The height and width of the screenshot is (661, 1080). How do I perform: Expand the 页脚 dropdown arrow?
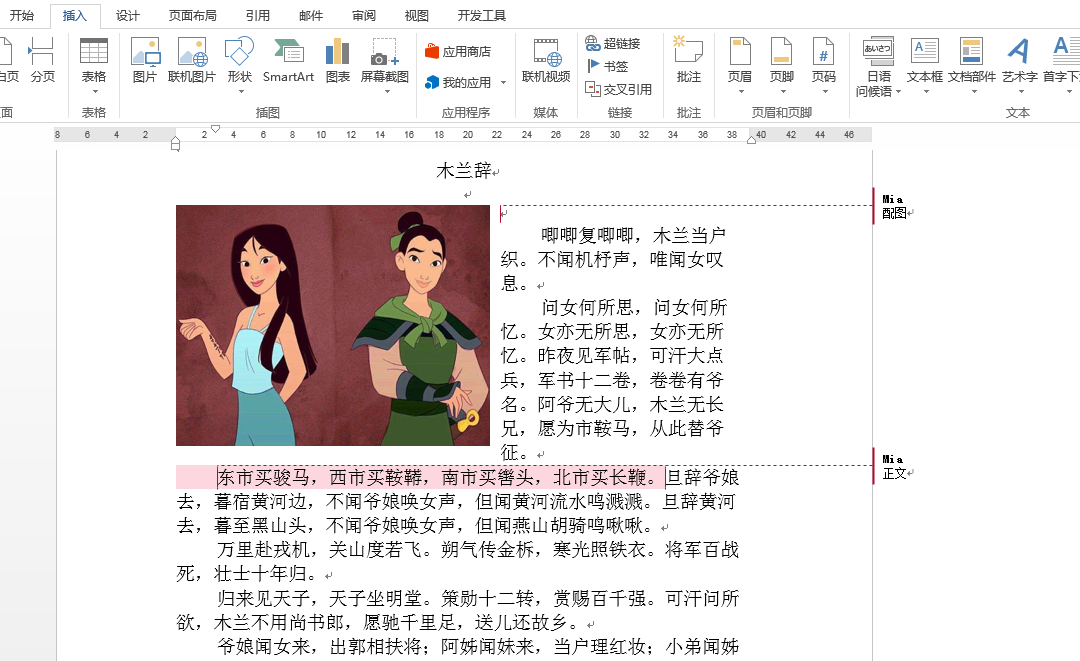tap(782, 92)
